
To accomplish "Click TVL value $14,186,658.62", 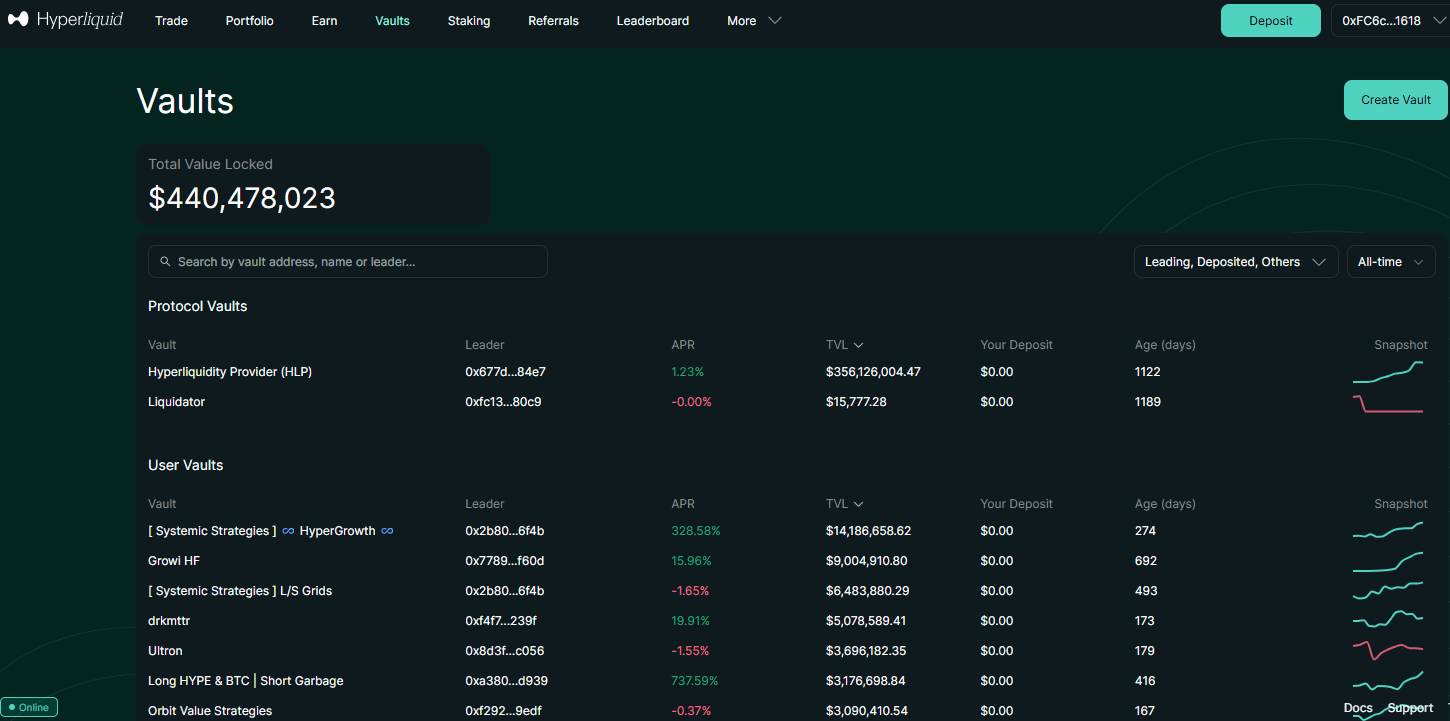I will 869,531.
